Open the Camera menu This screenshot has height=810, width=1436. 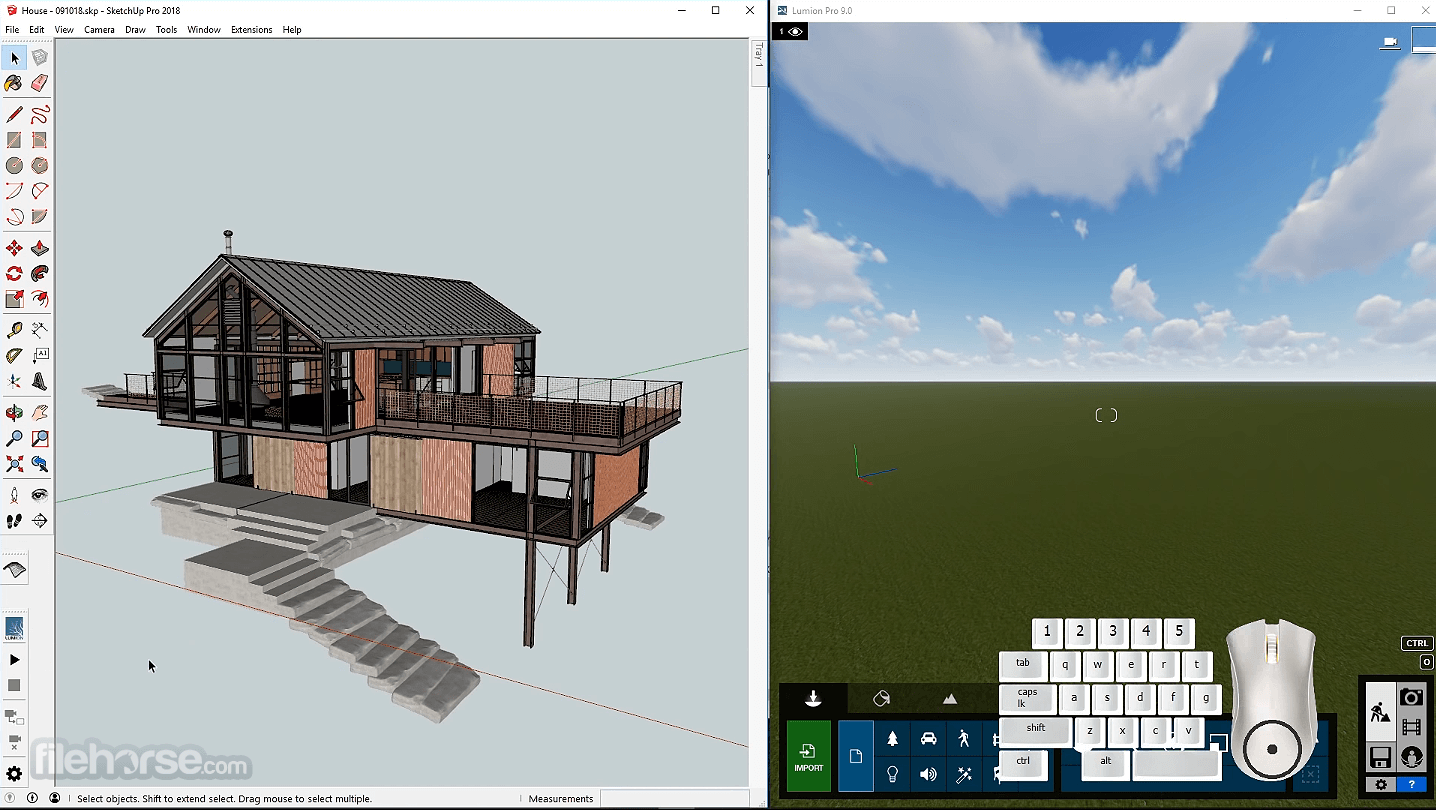coord(99,30)
